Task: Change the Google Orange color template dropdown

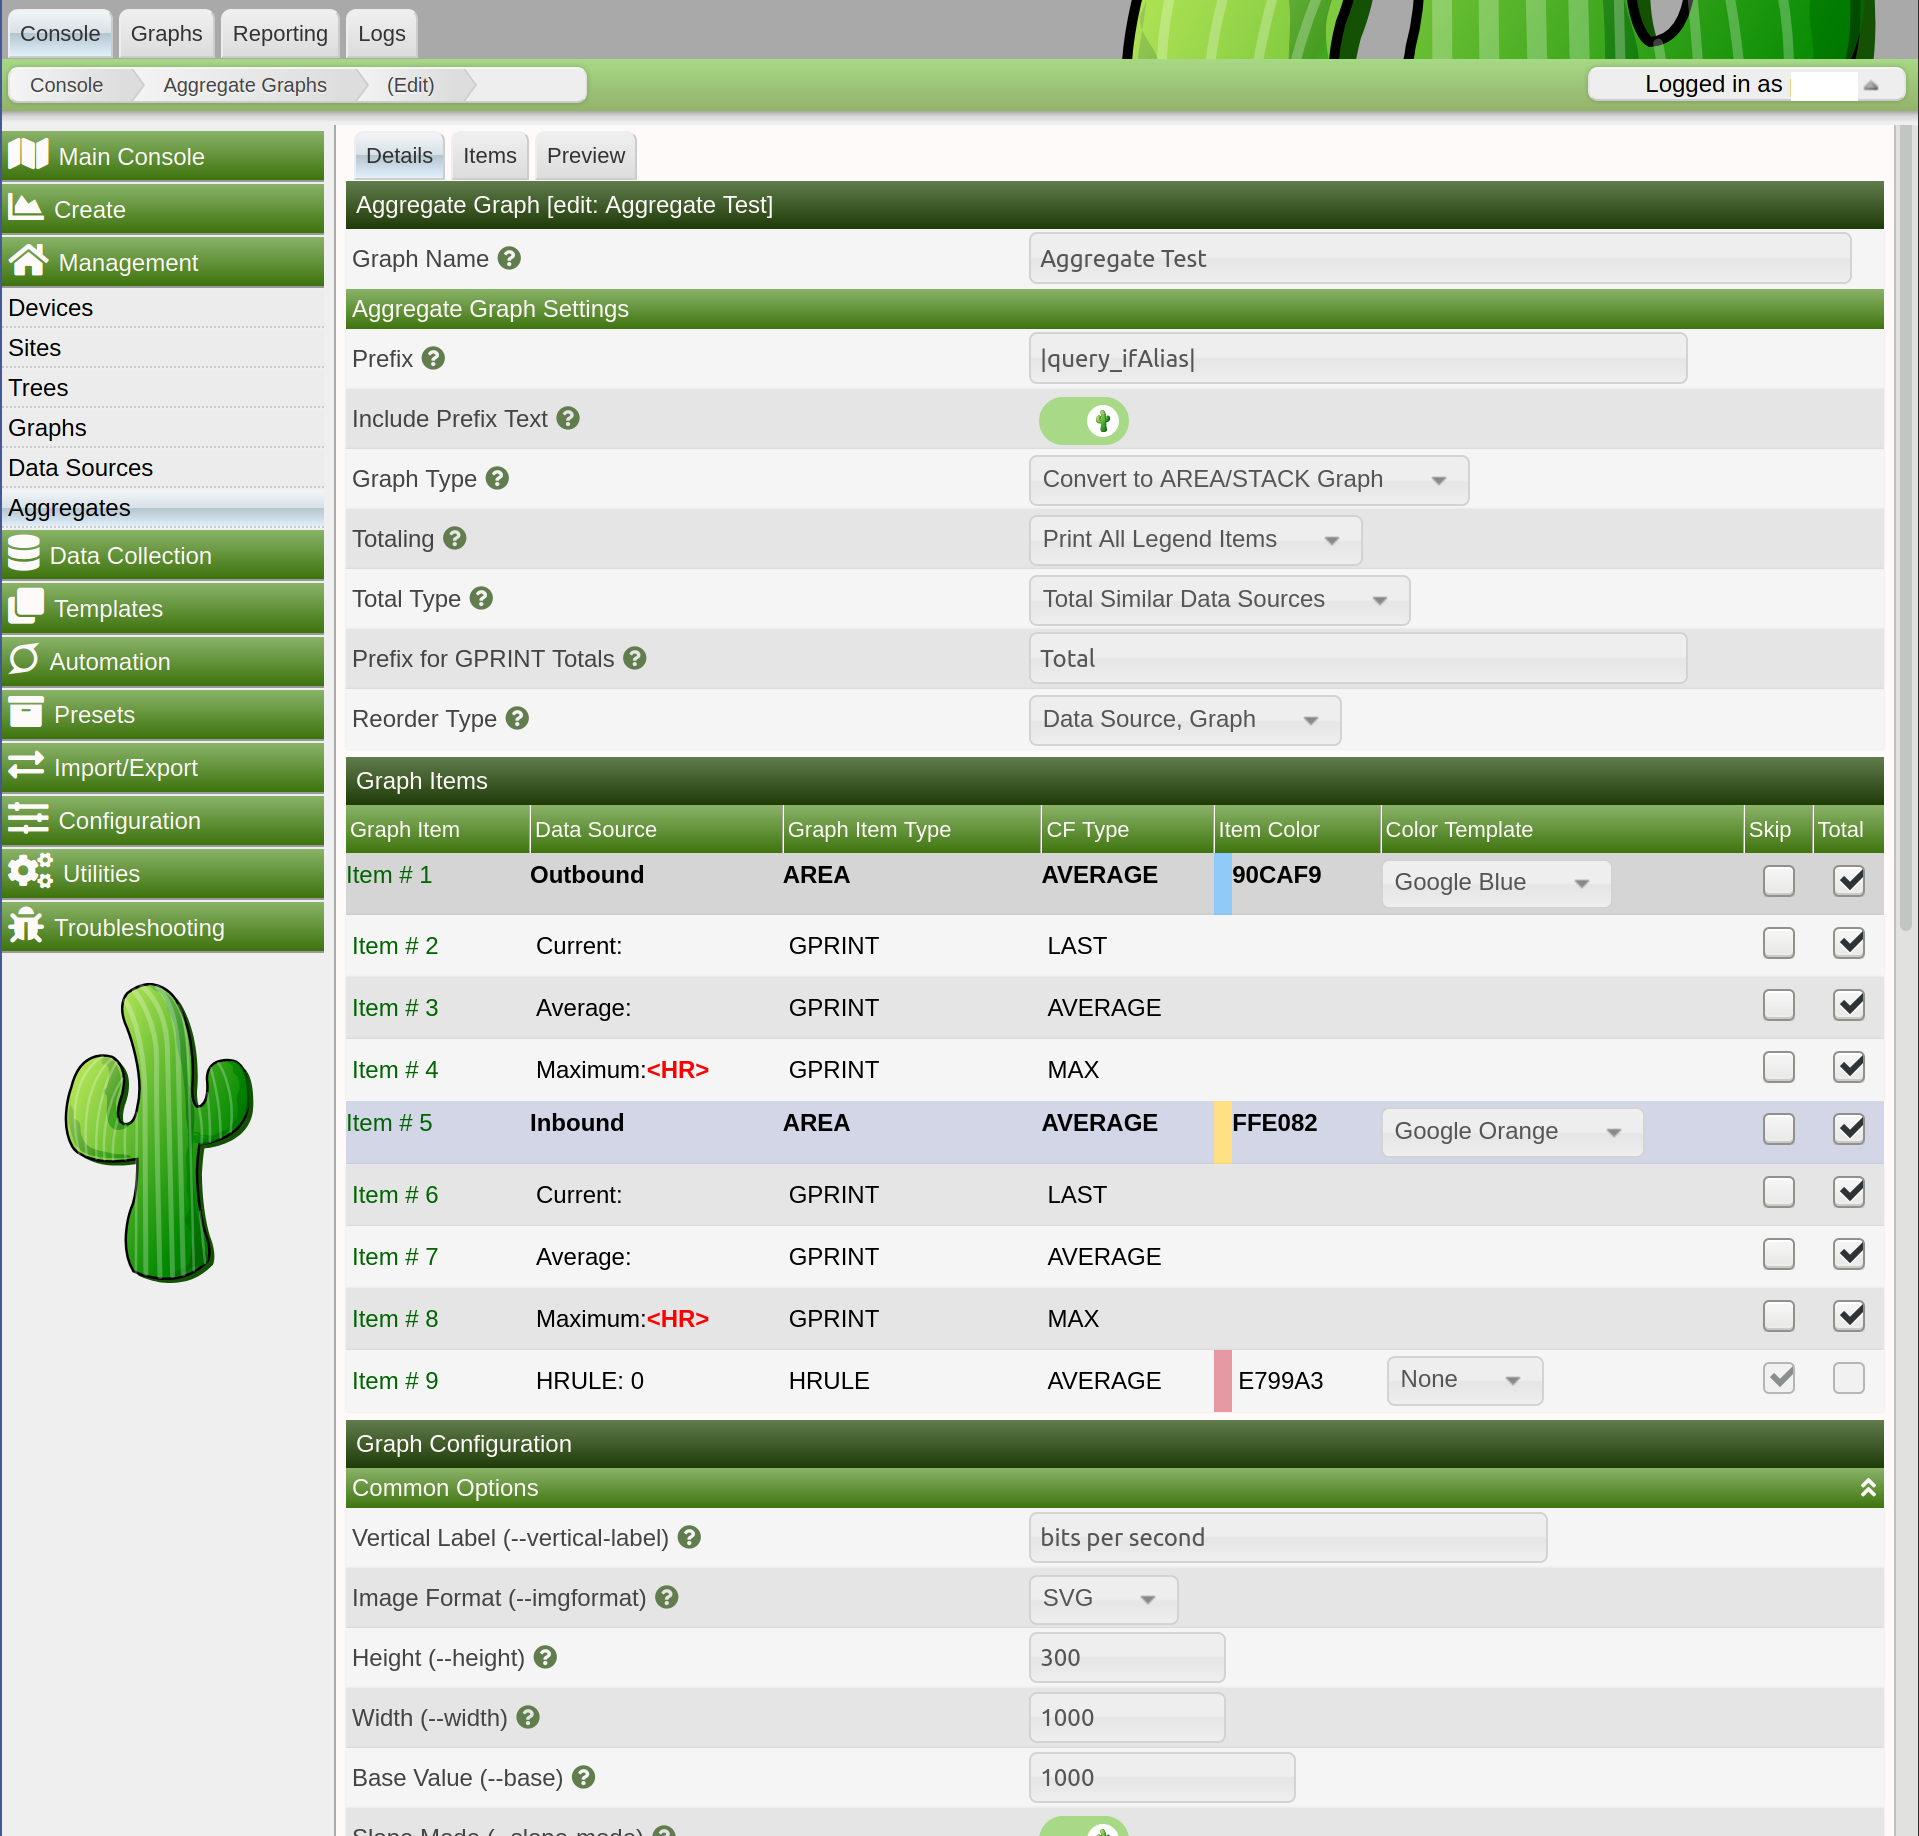Action: (x=1510, y=1131)
